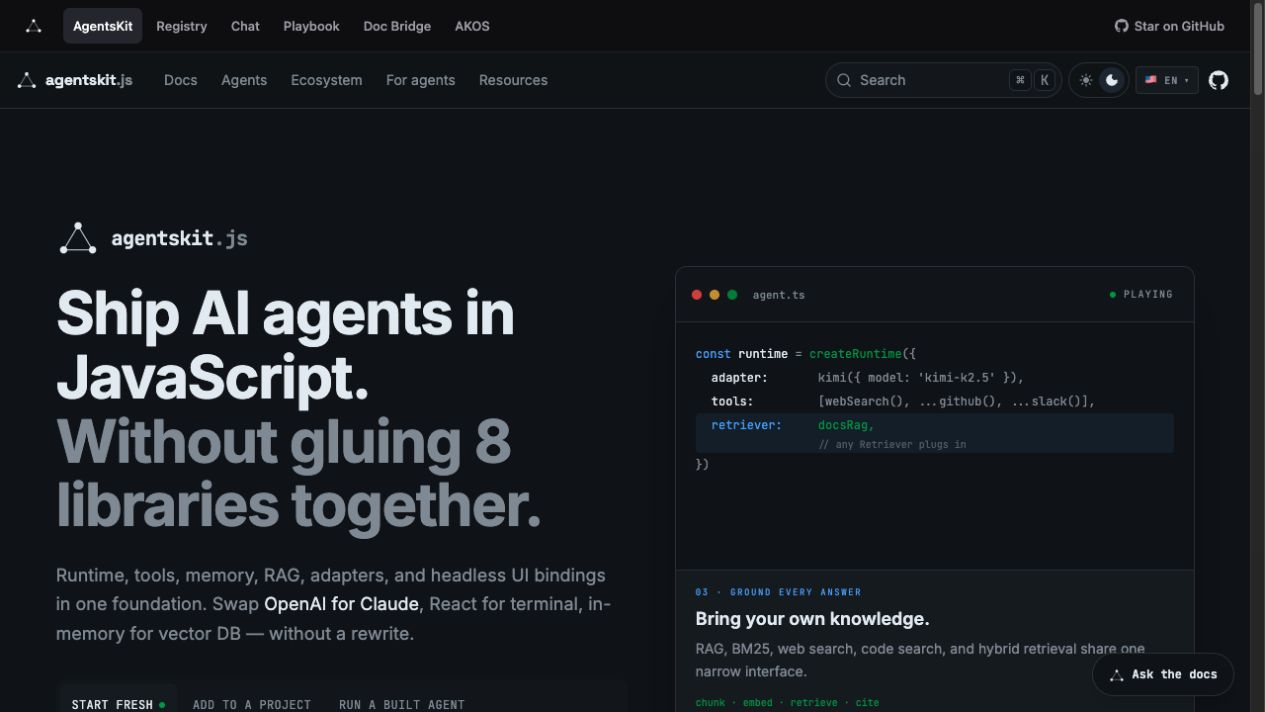Select ADD TO A PROJECT tab

pyautogui.click(x=252, y=704)
